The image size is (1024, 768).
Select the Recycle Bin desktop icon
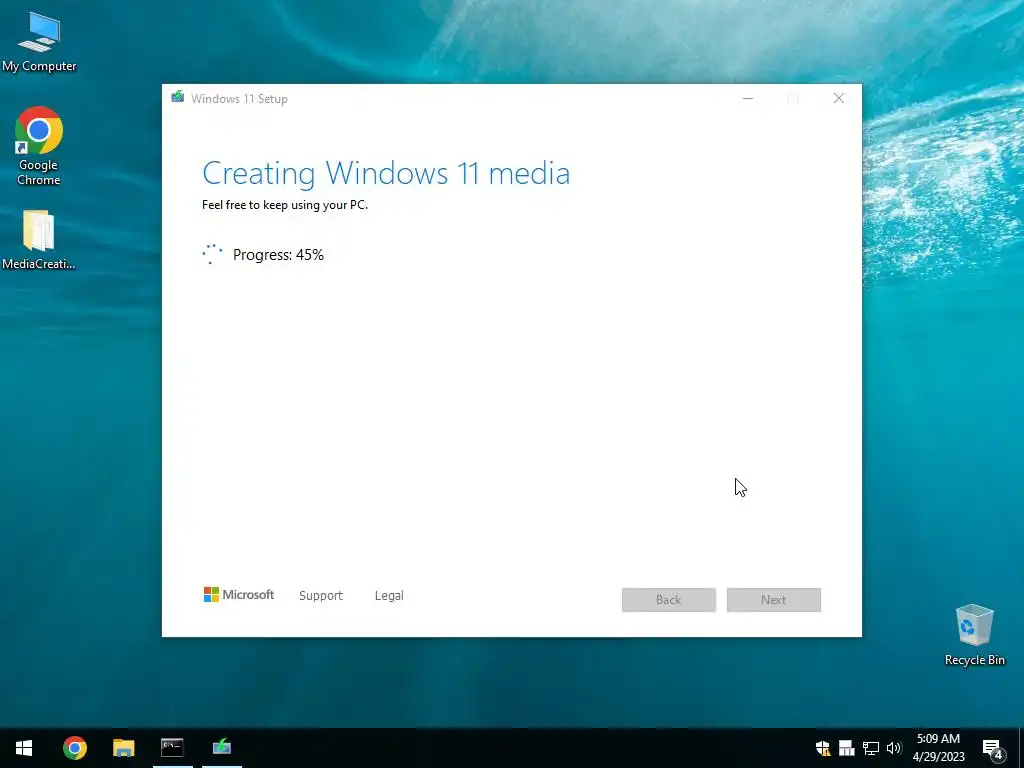coord(974,635)
